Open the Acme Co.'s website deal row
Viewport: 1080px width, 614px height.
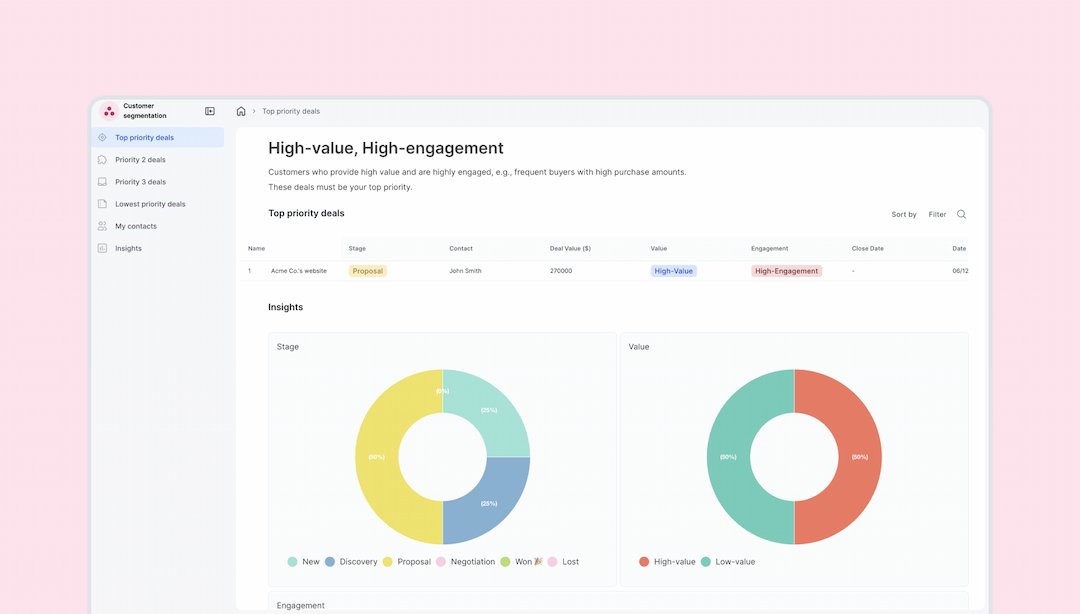[298, 271]
